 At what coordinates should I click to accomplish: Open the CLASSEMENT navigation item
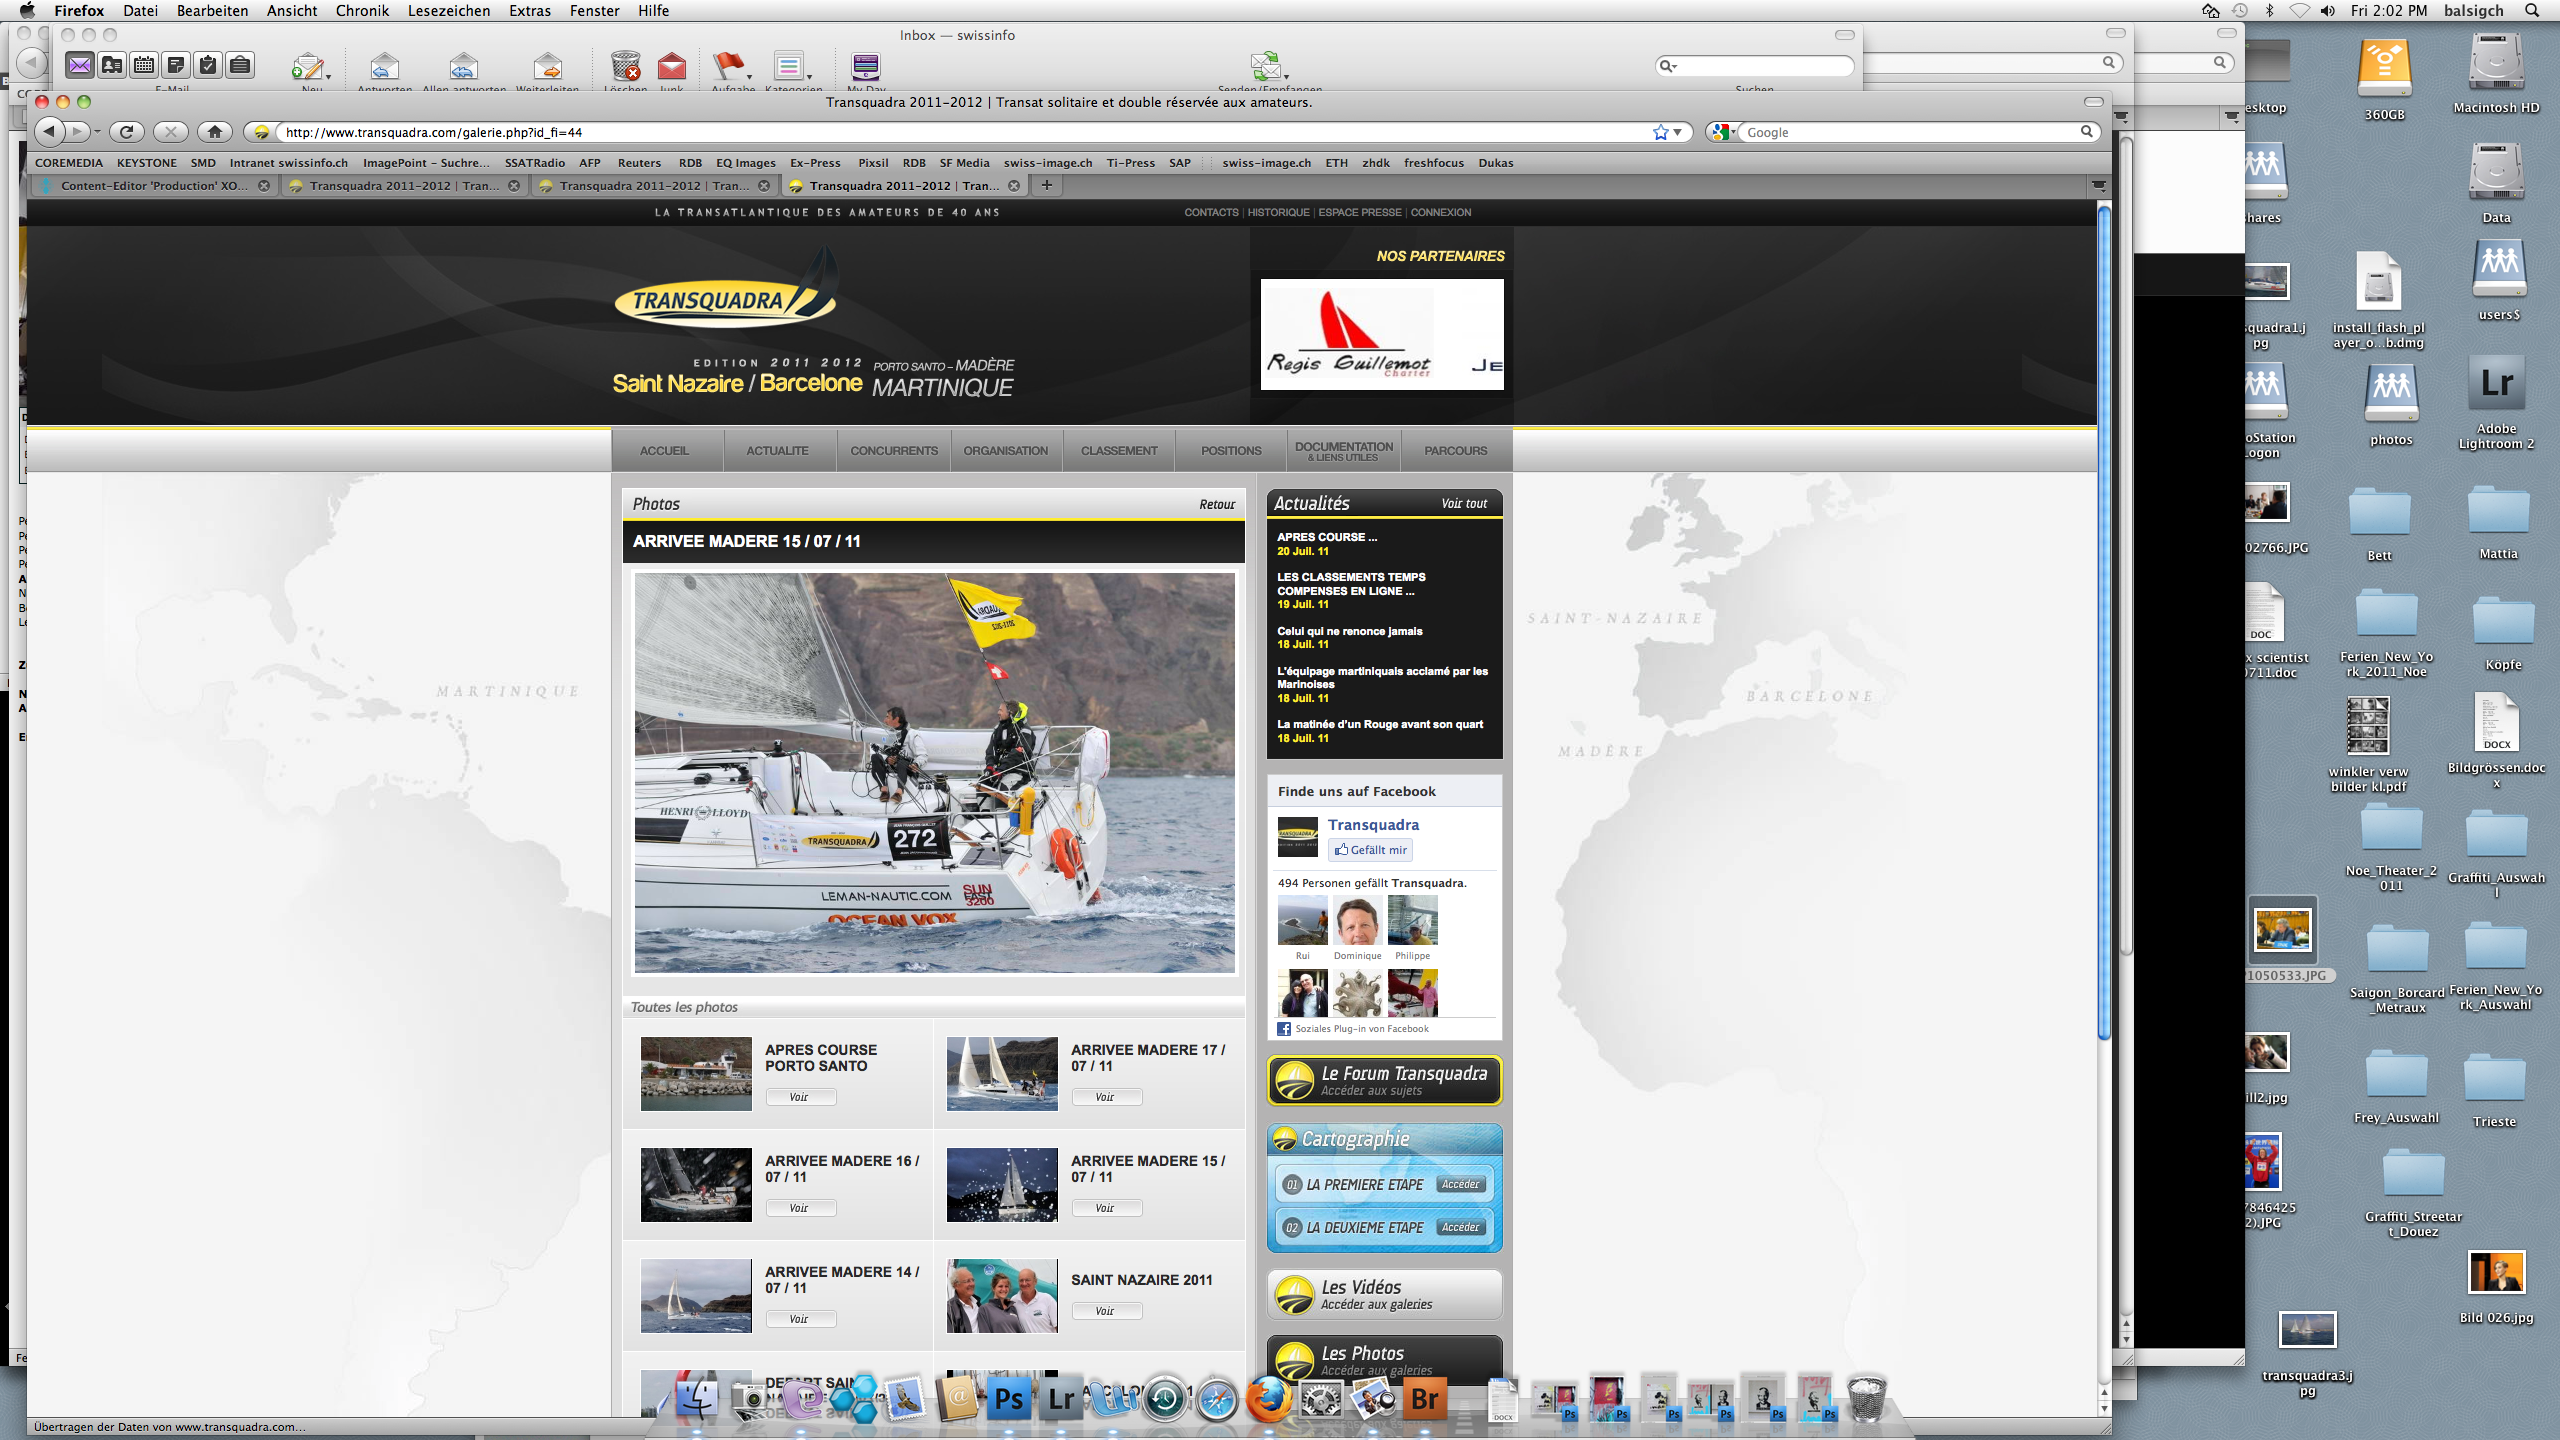coord(1118,451)
